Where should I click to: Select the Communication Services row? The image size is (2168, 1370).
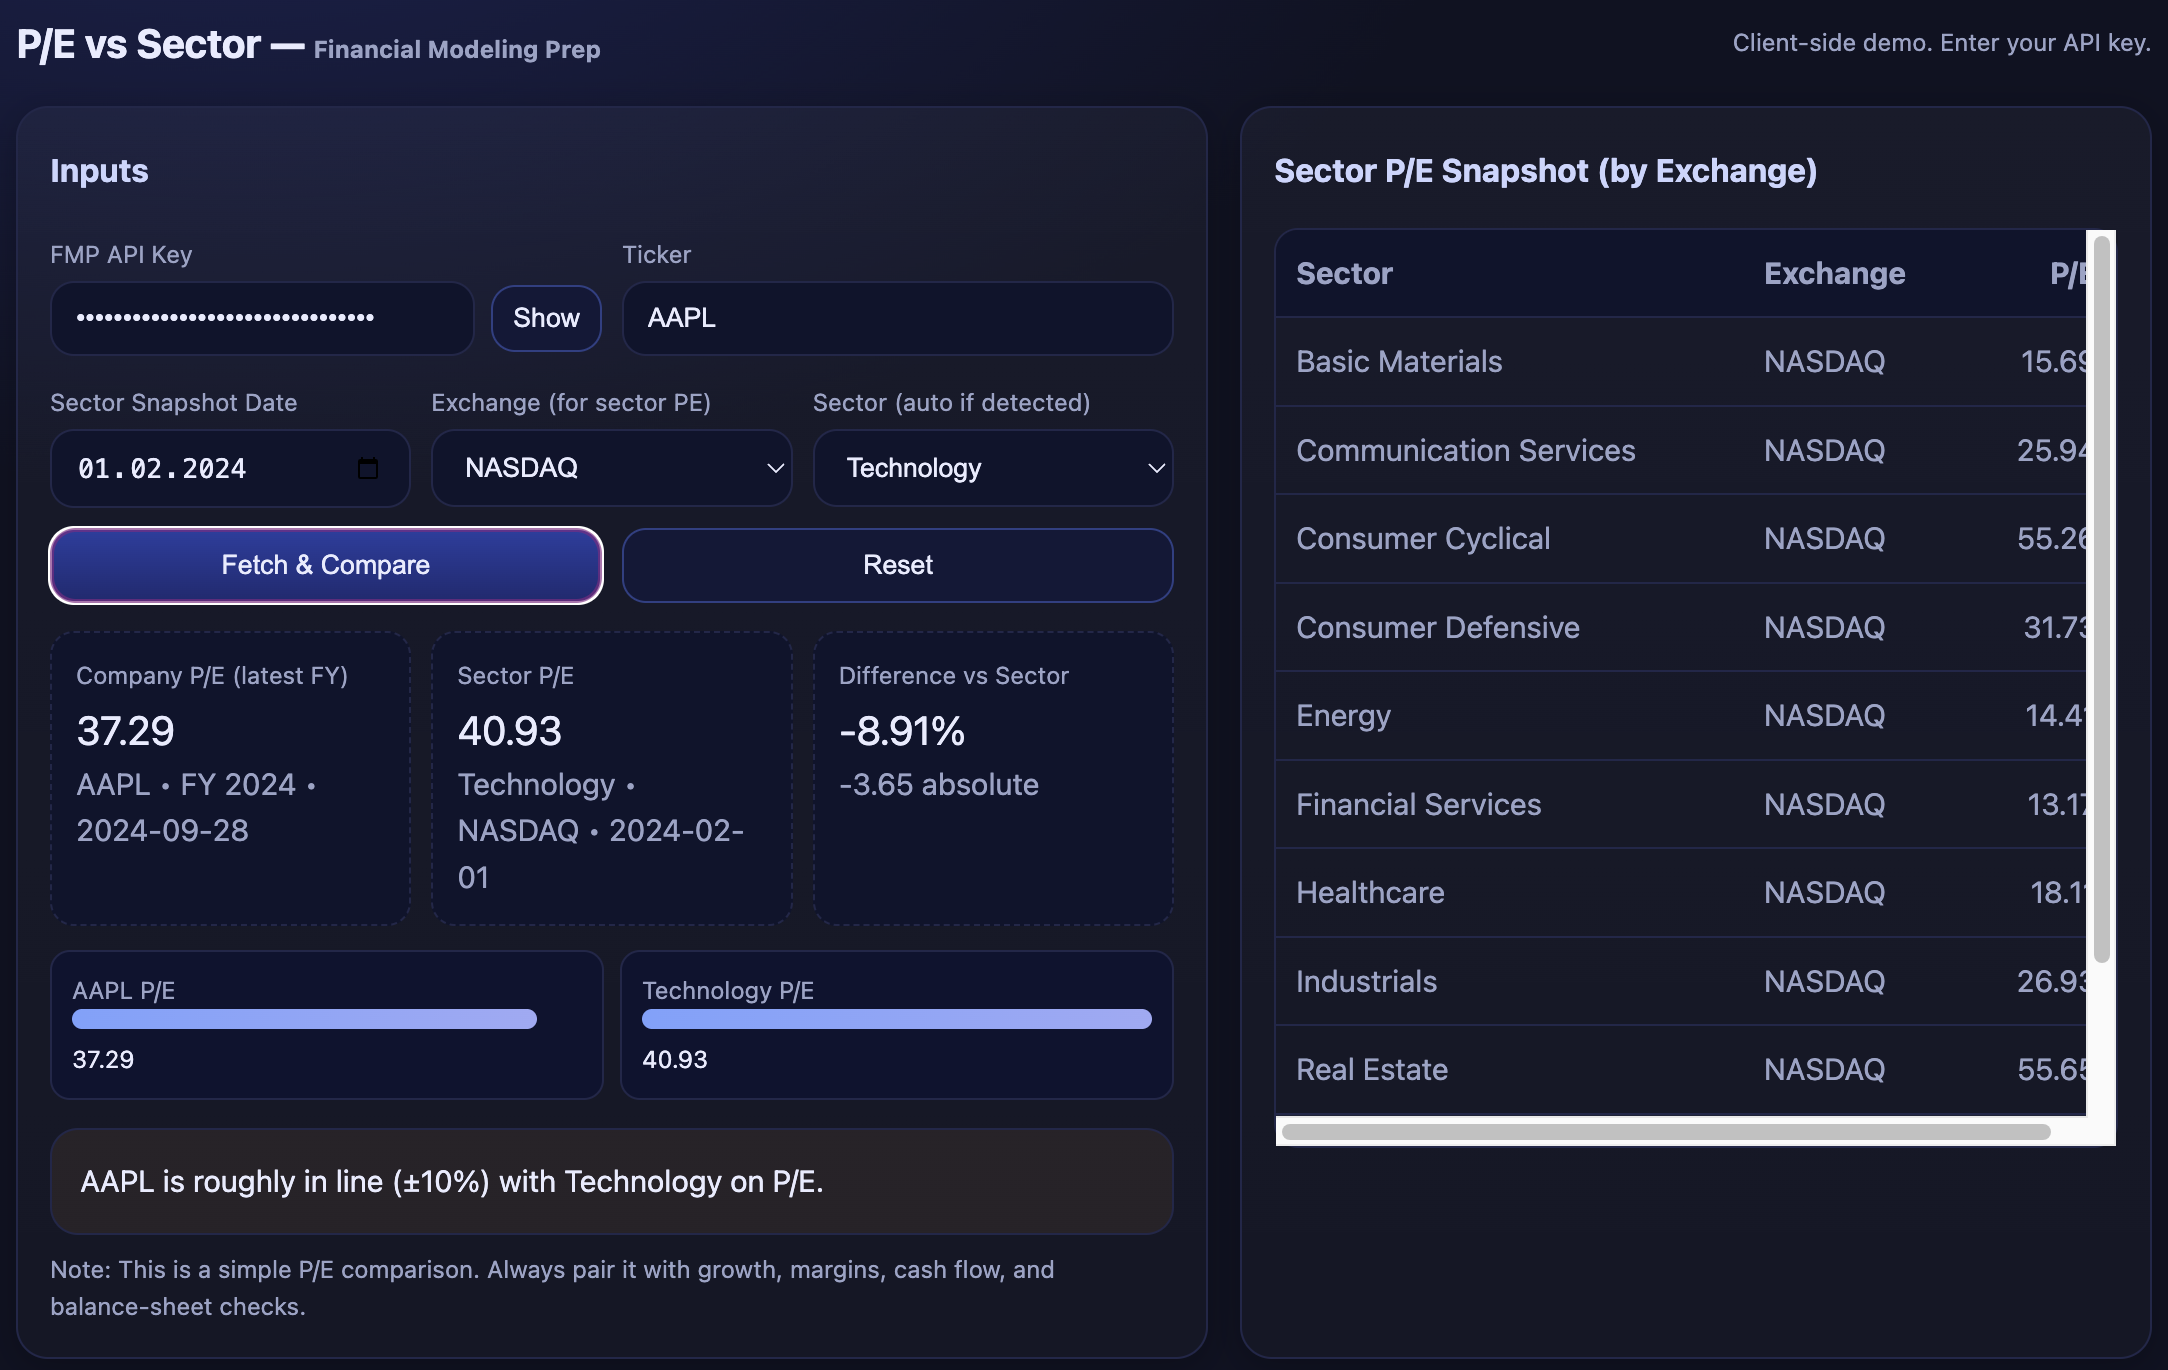click(1681, 450)
